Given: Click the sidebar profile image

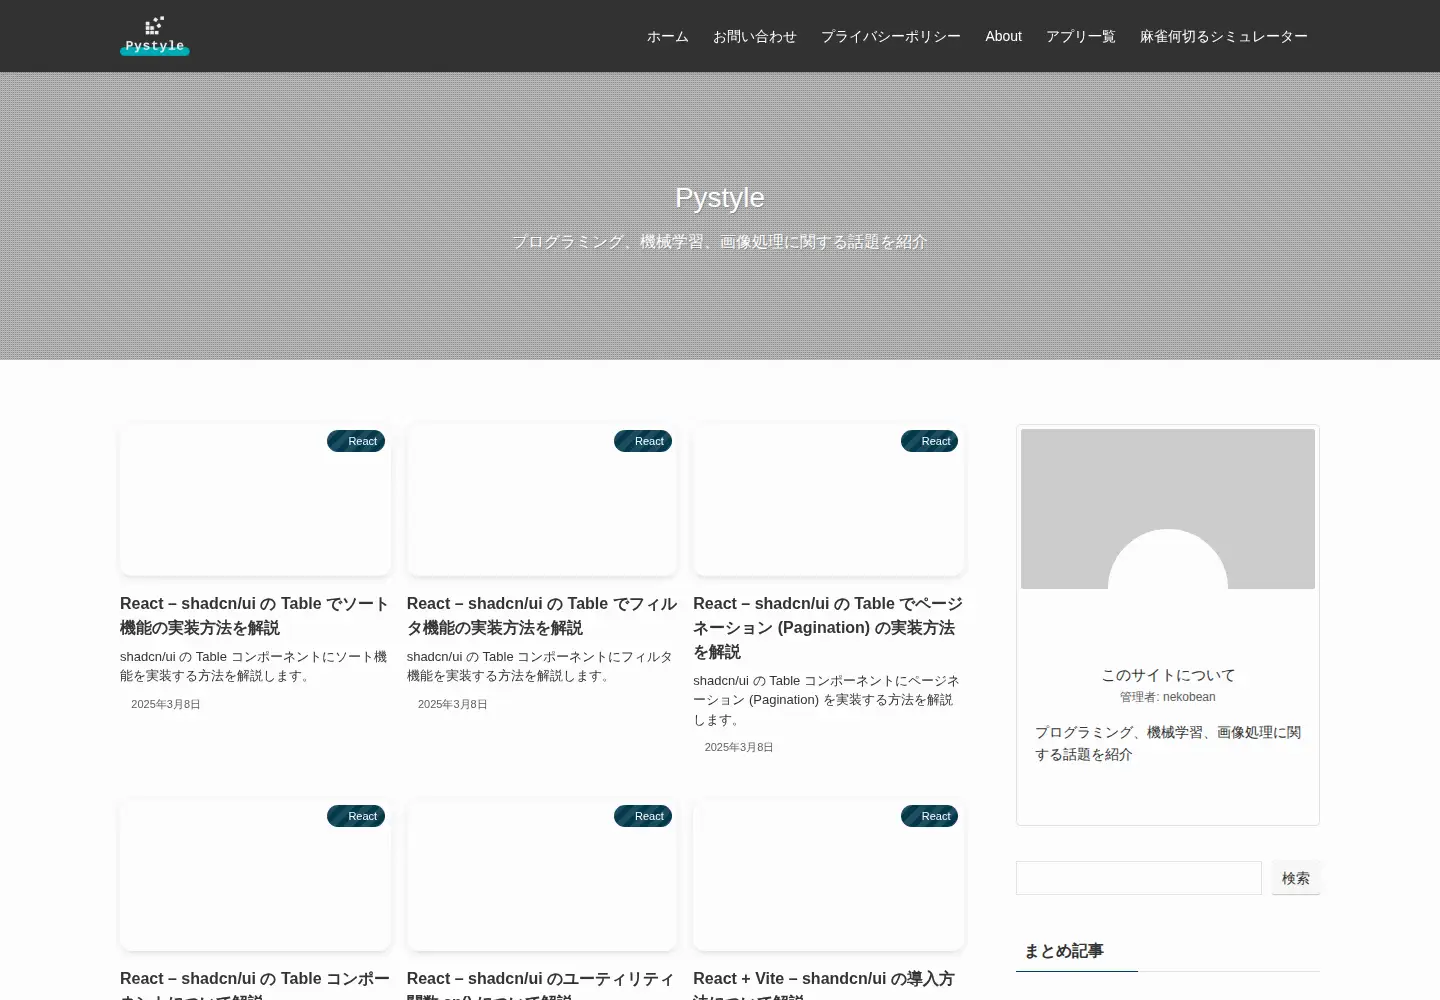Looking at the screenshot, I should coord(1168,509).
